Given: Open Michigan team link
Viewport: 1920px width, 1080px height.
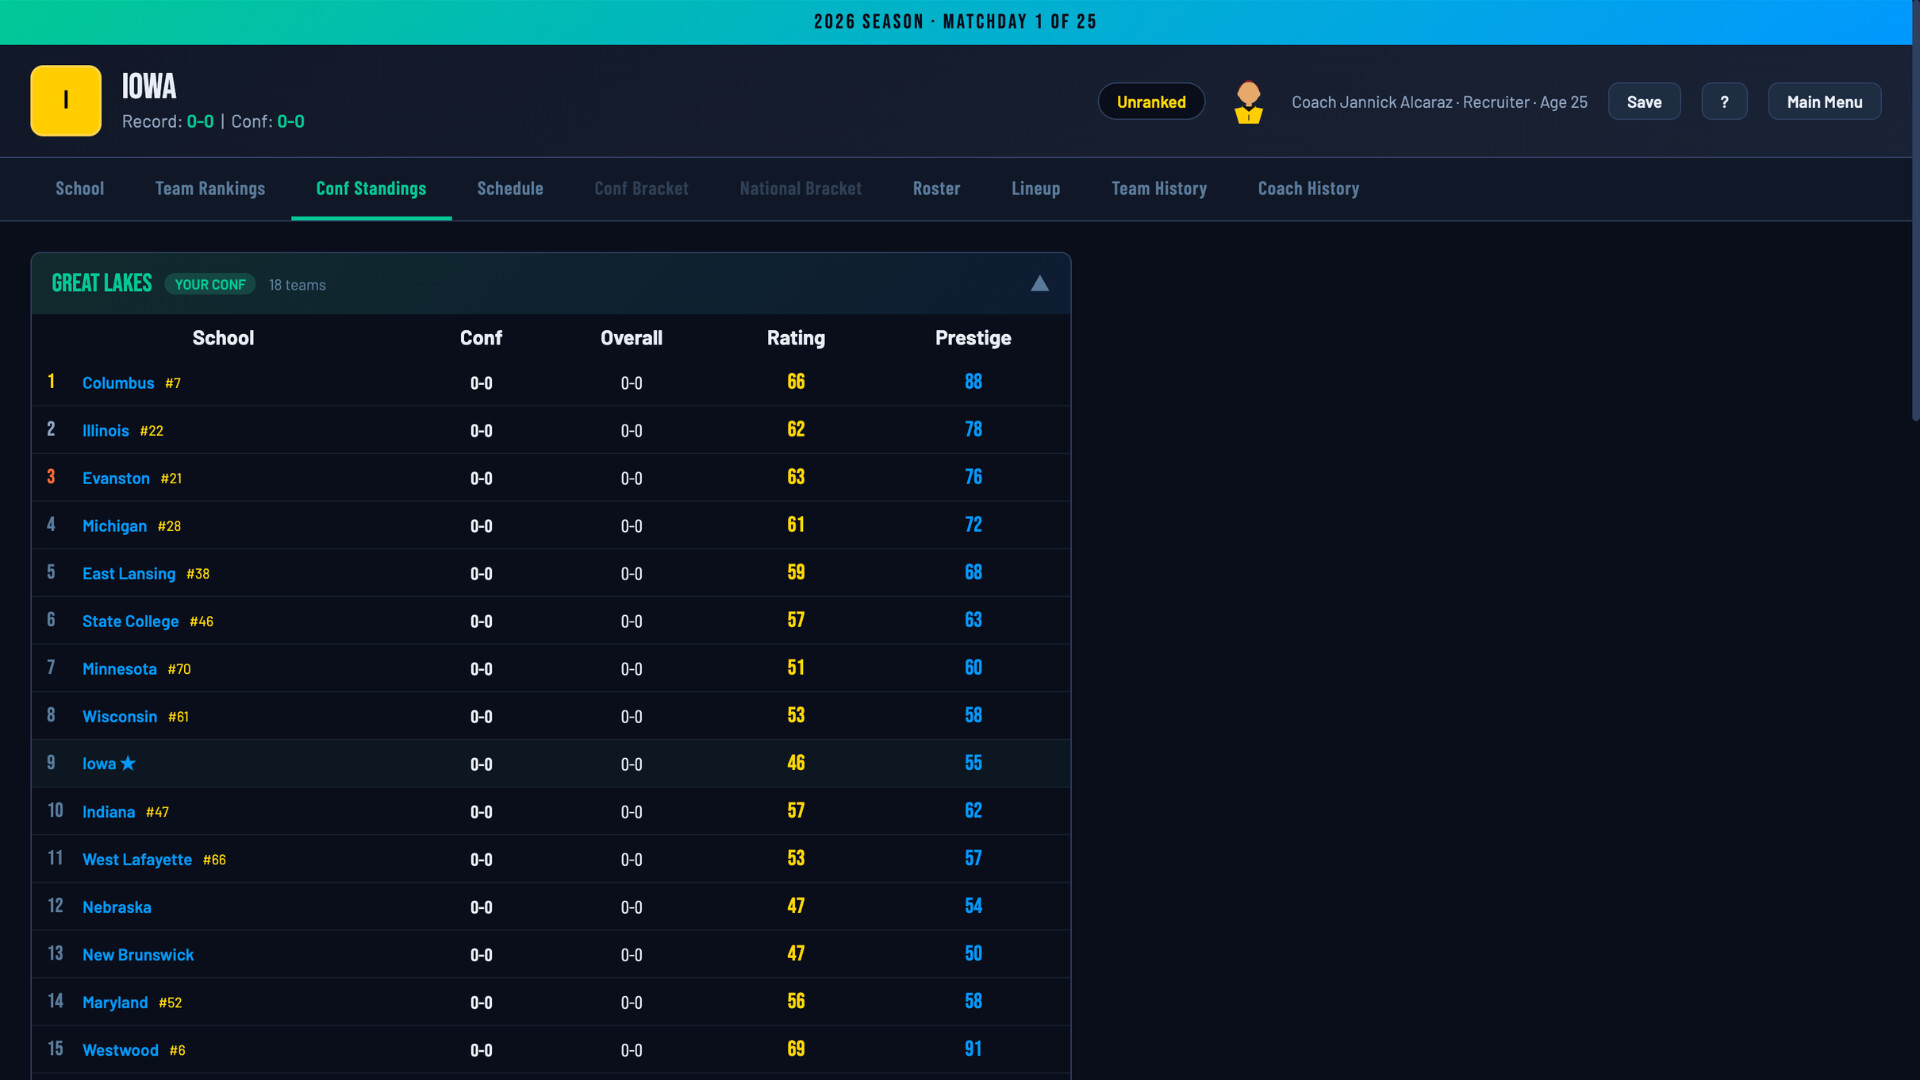Looking at the screenshot, I should tap(114, 526).
